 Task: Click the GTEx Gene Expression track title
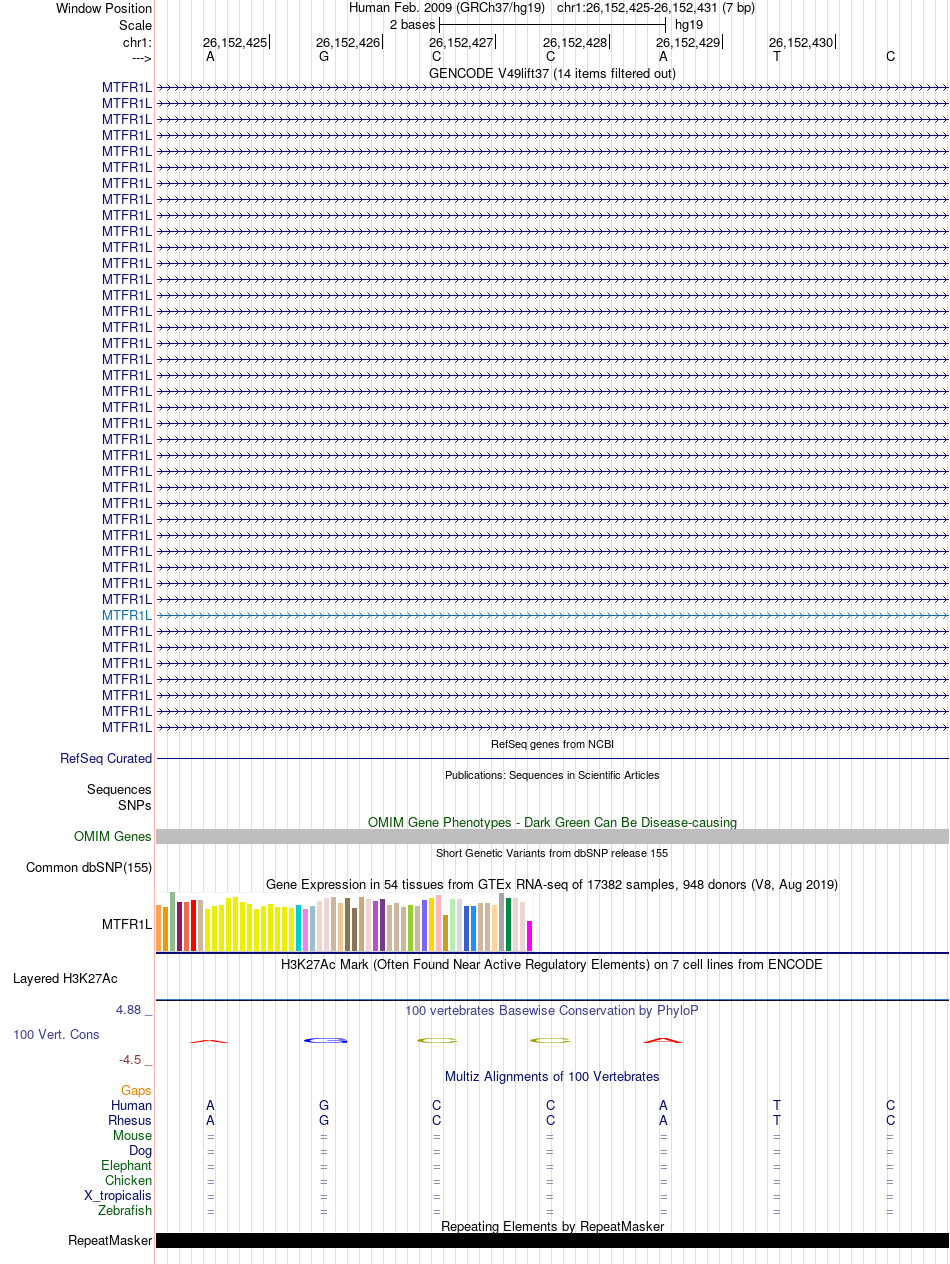point(552,885)
